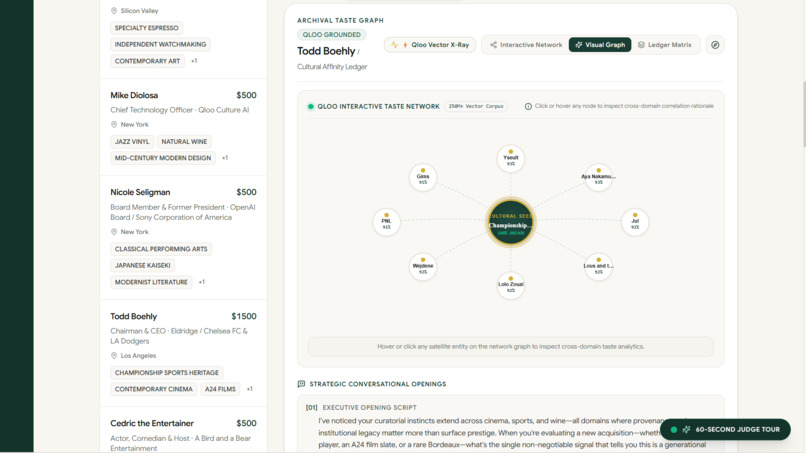The image size is (806, 453).
Task: Click the Todd Boehly heading in graph panel
Action: pos(326,51)
